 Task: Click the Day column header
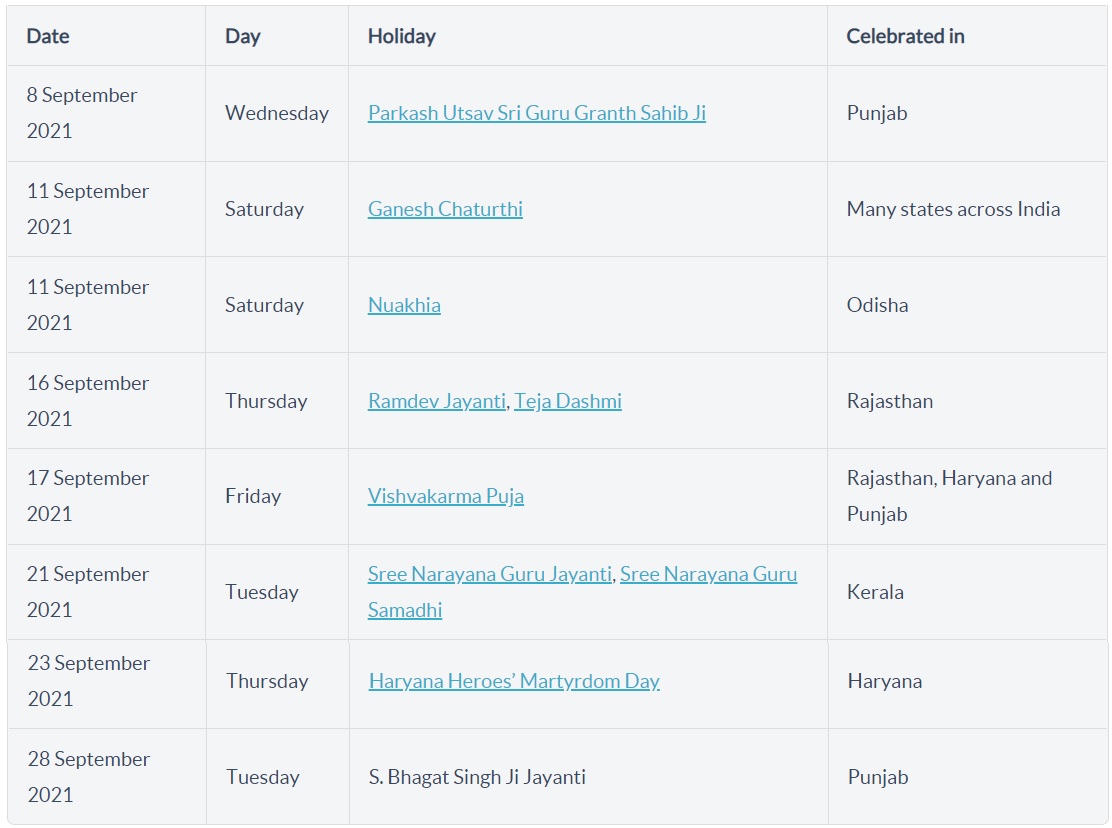(x=242, y=36)
